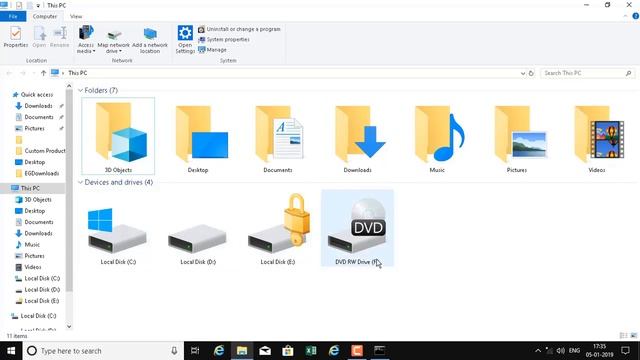Switch to the Computer ribbon tab
The width and height of the screenshot is (640, 360).
coord(45,16)
